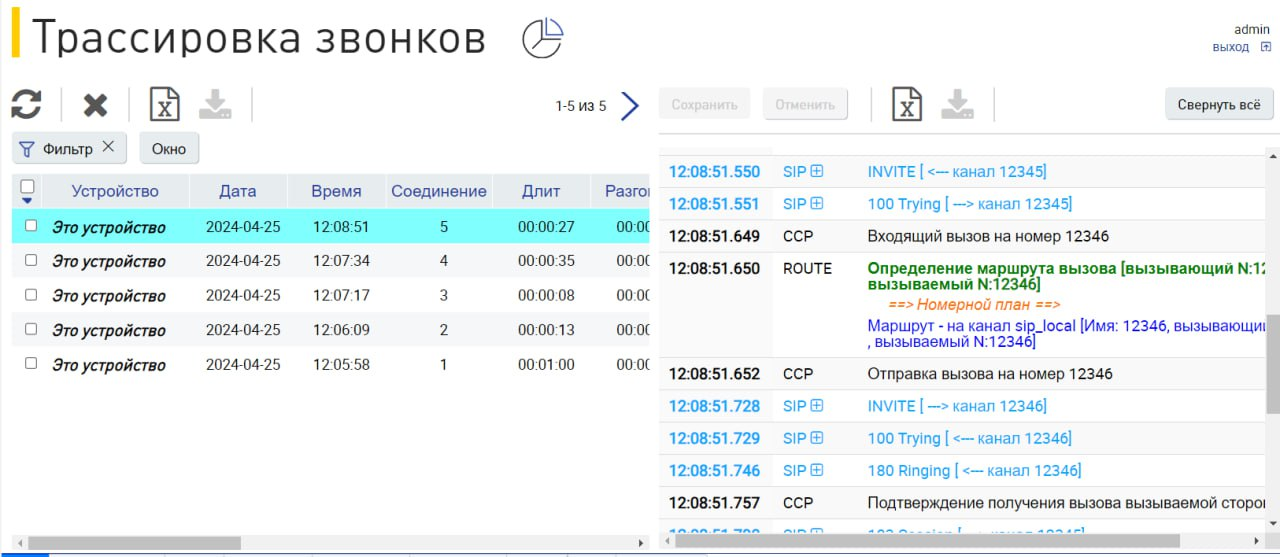Viewport: 1280px width, 557px height.
Task: Expand SIP details for INVITE 12:08:51.550
Action: point(817,171)
